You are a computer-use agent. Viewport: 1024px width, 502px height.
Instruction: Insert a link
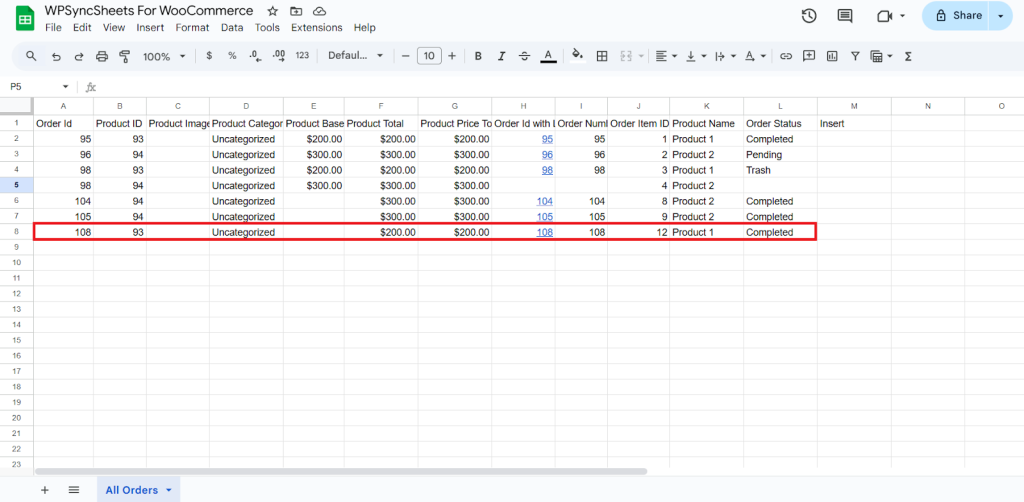pos(786,56)
